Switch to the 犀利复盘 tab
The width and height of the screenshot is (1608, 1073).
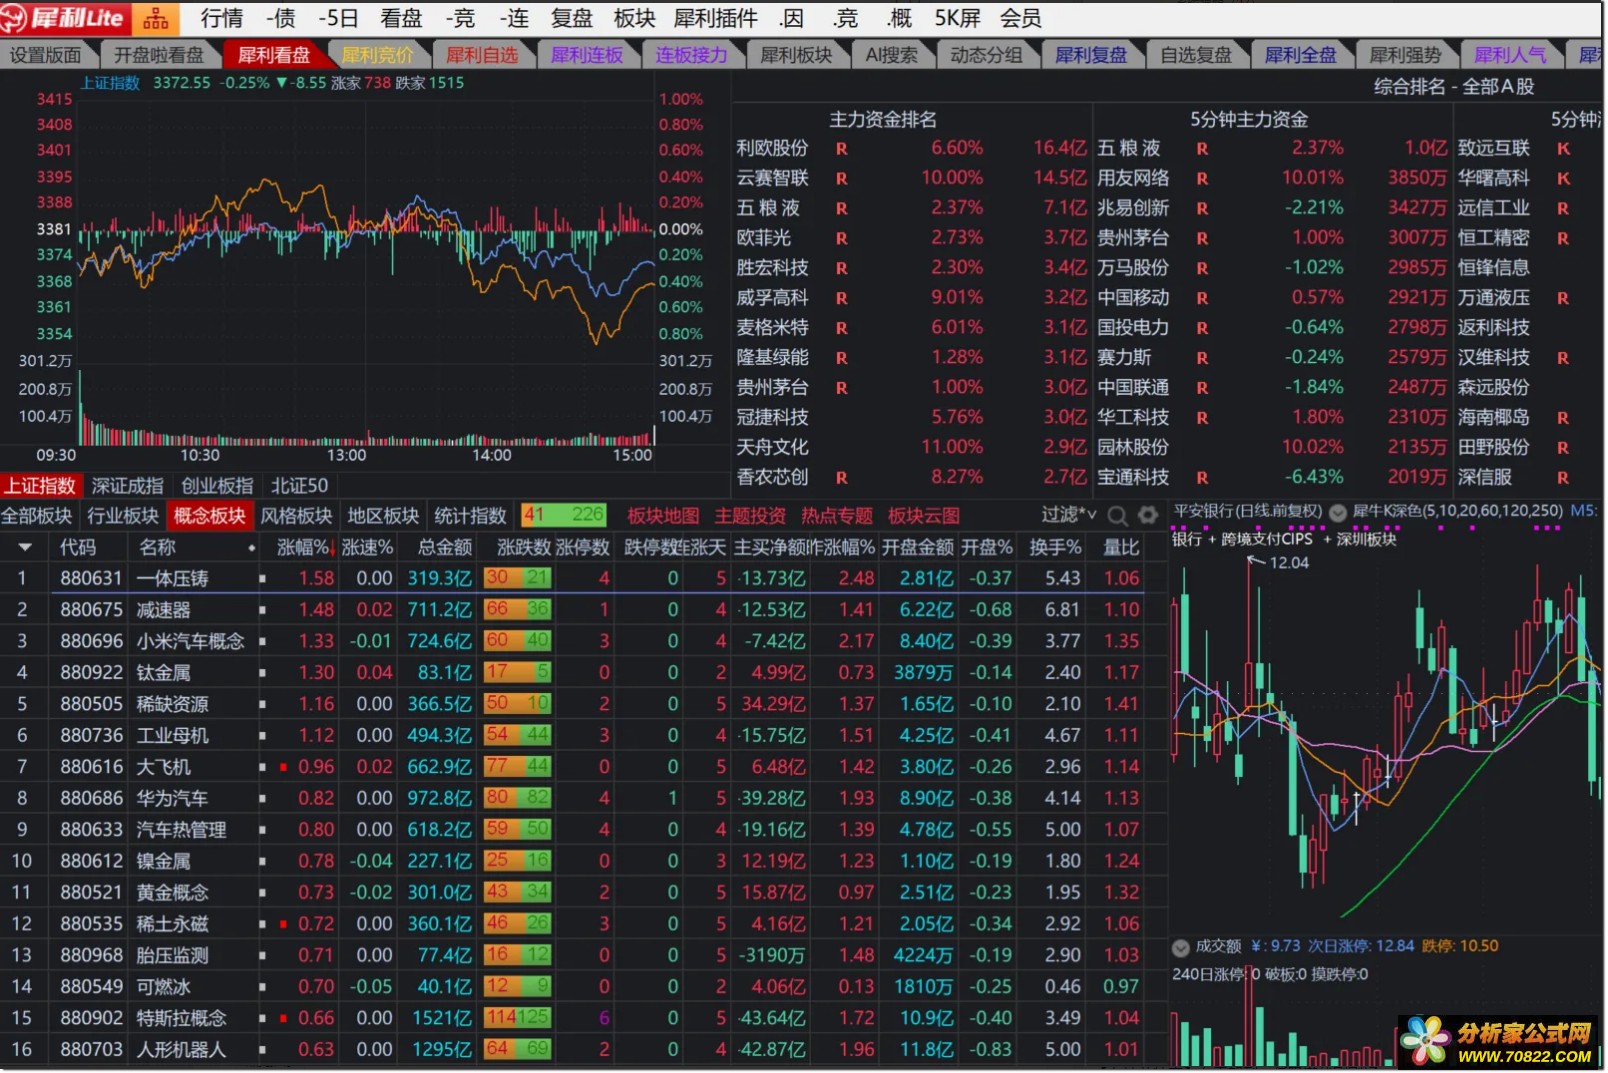[x=1091, y=56]
